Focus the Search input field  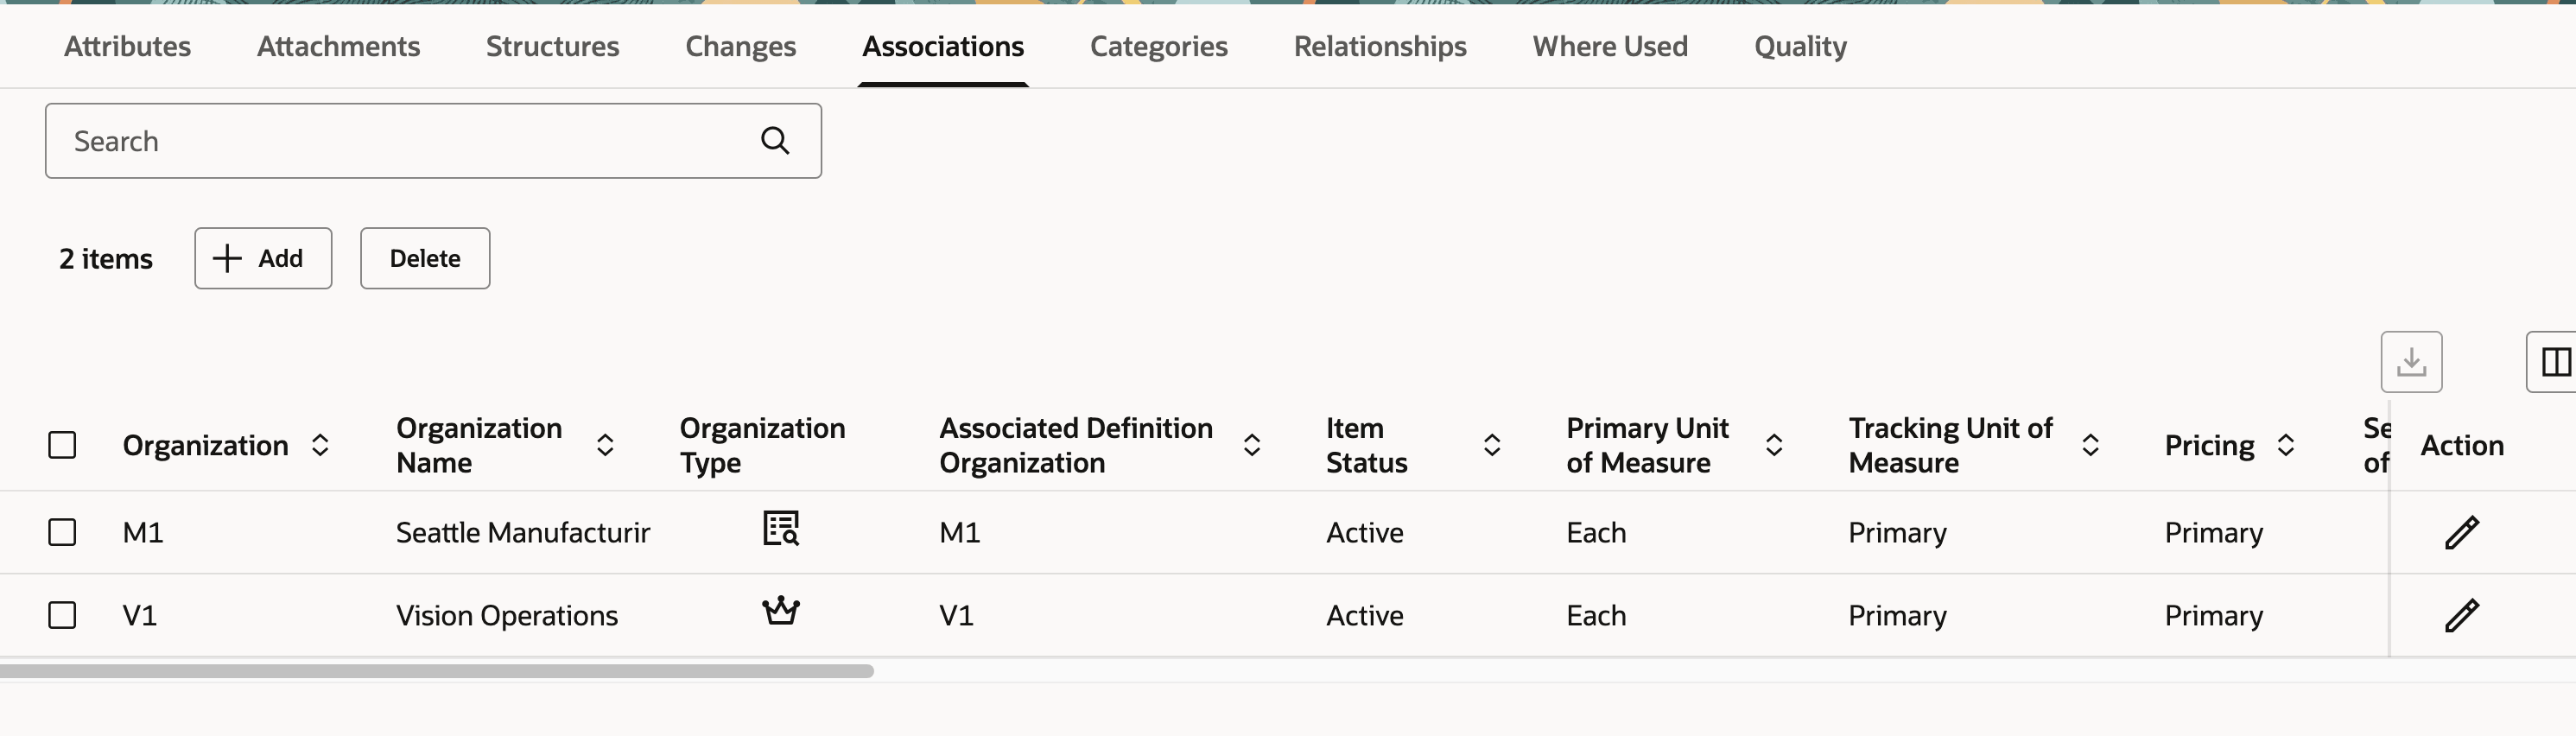400,141
